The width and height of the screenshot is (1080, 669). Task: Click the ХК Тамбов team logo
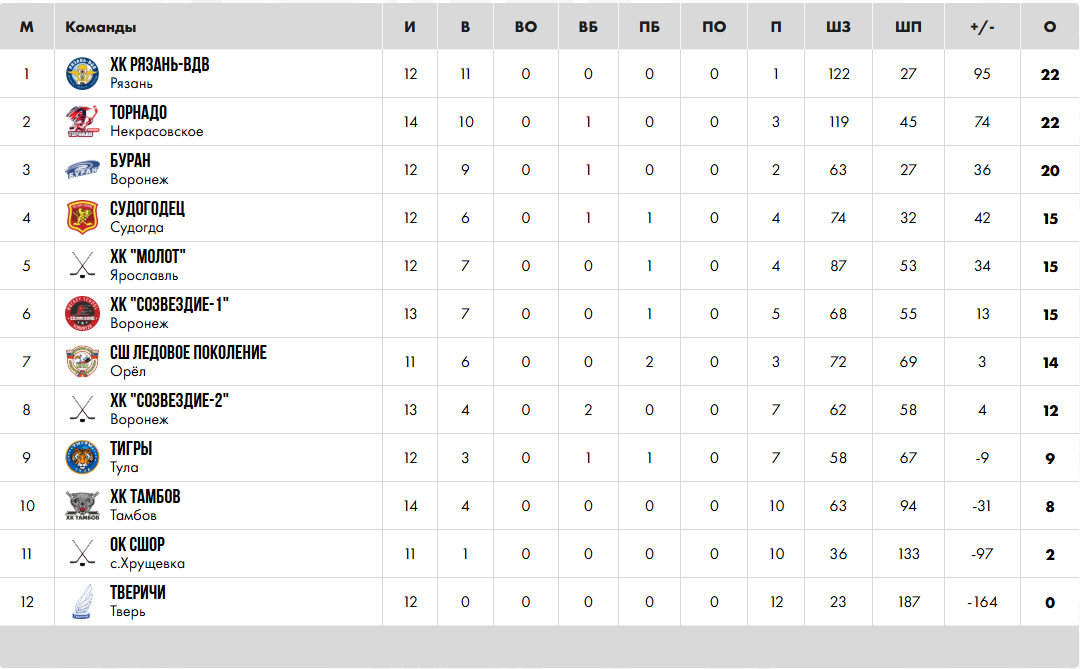click(82, 506)
